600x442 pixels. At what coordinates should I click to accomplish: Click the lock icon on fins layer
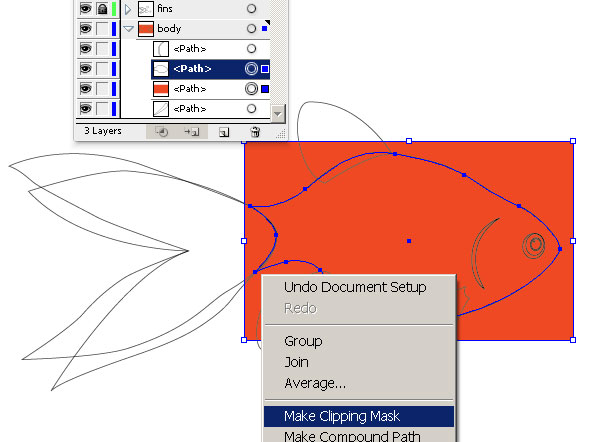[x=102, y=8]
